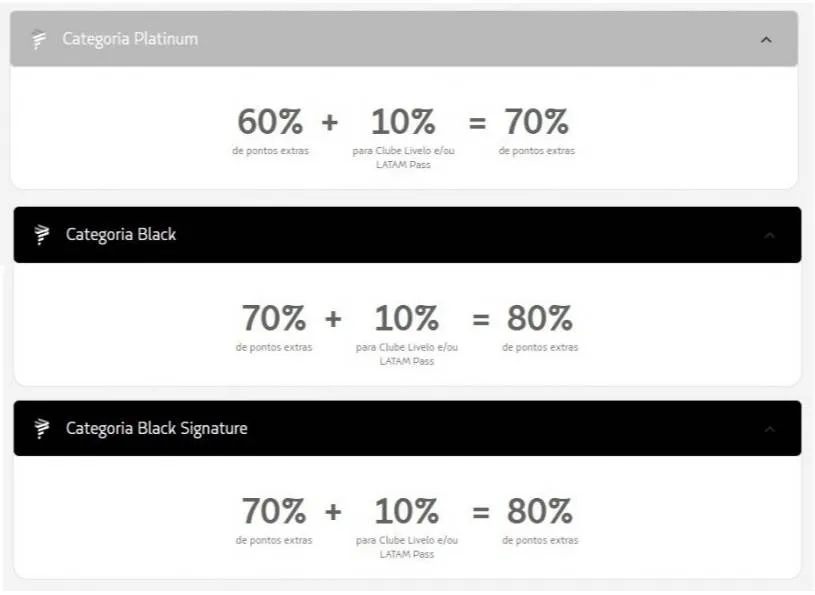Click the 70% total in Platinum section

536,123
